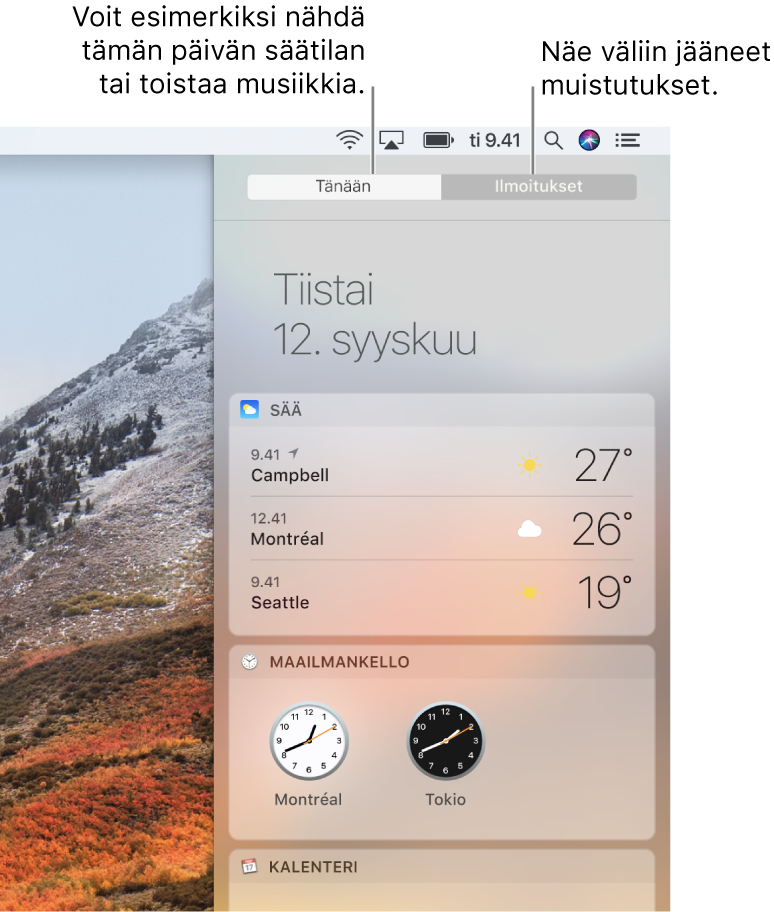Click the 9.41 time above Seattle

(x=265, y=582)
